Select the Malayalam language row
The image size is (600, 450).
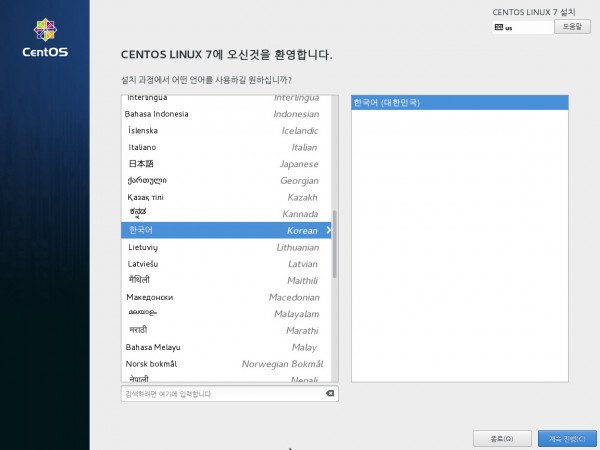click(x=226, y=314)
